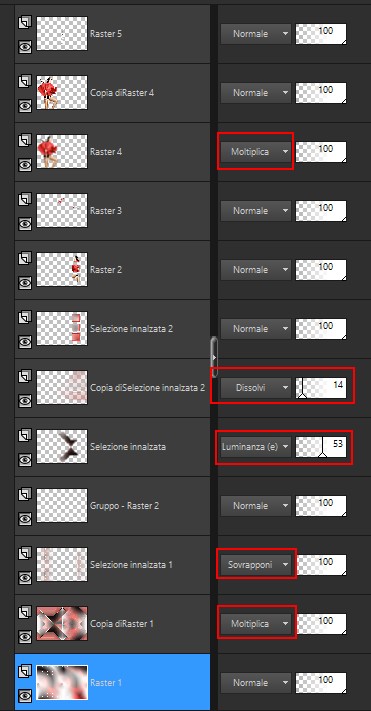371x711 pixels.
Task: Click the layer type icon of Copia diRaster 4
Action: [25, 81]
